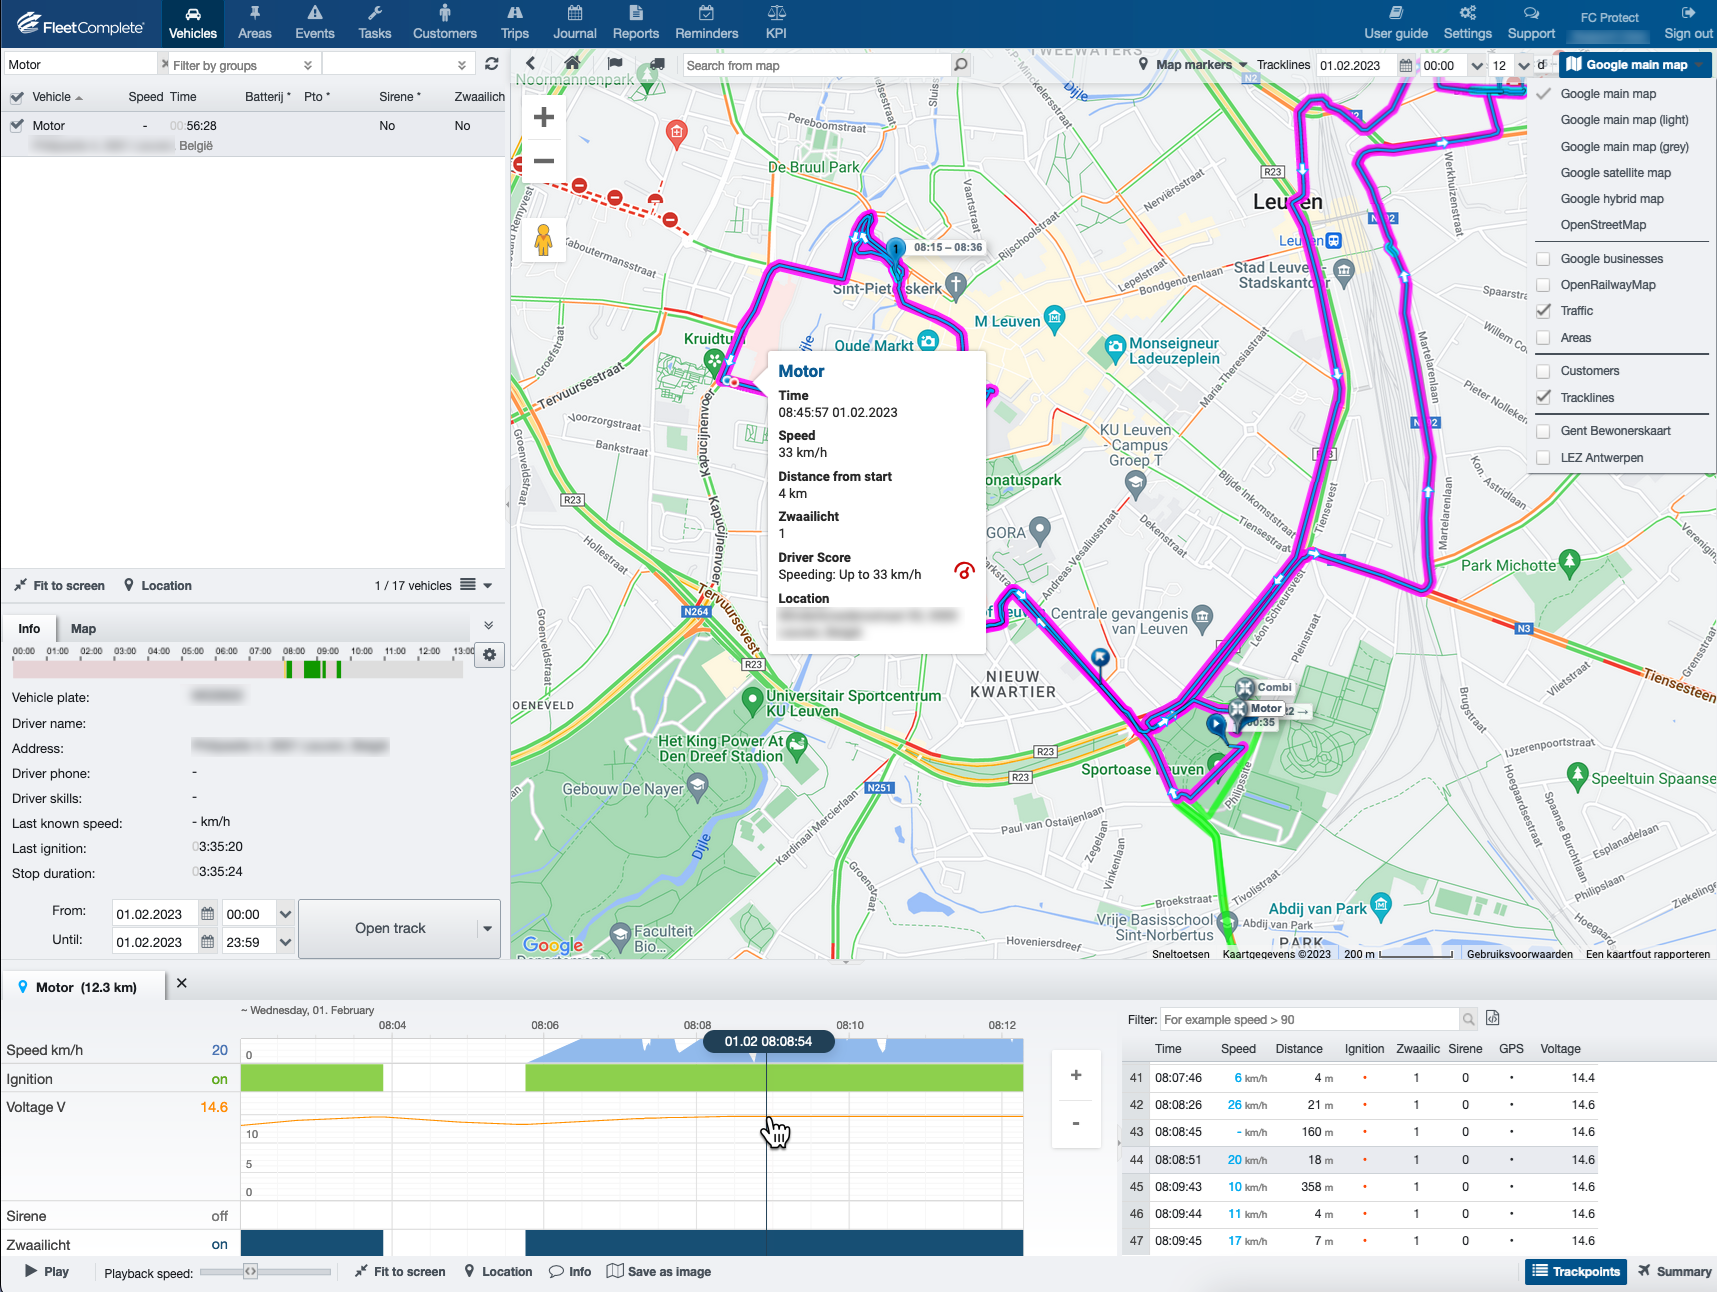The height and width of the screenshot is (1292, 1717).
Task: Click the trackpoint filter search icon
Action: click(1468, 1019)
